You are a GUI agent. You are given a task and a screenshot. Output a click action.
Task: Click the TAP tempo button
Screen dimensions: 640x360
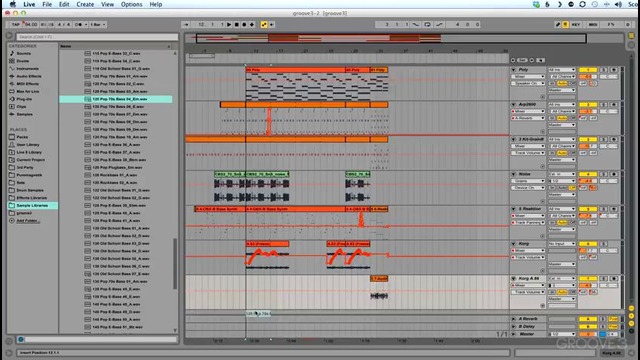click(16, 24)
